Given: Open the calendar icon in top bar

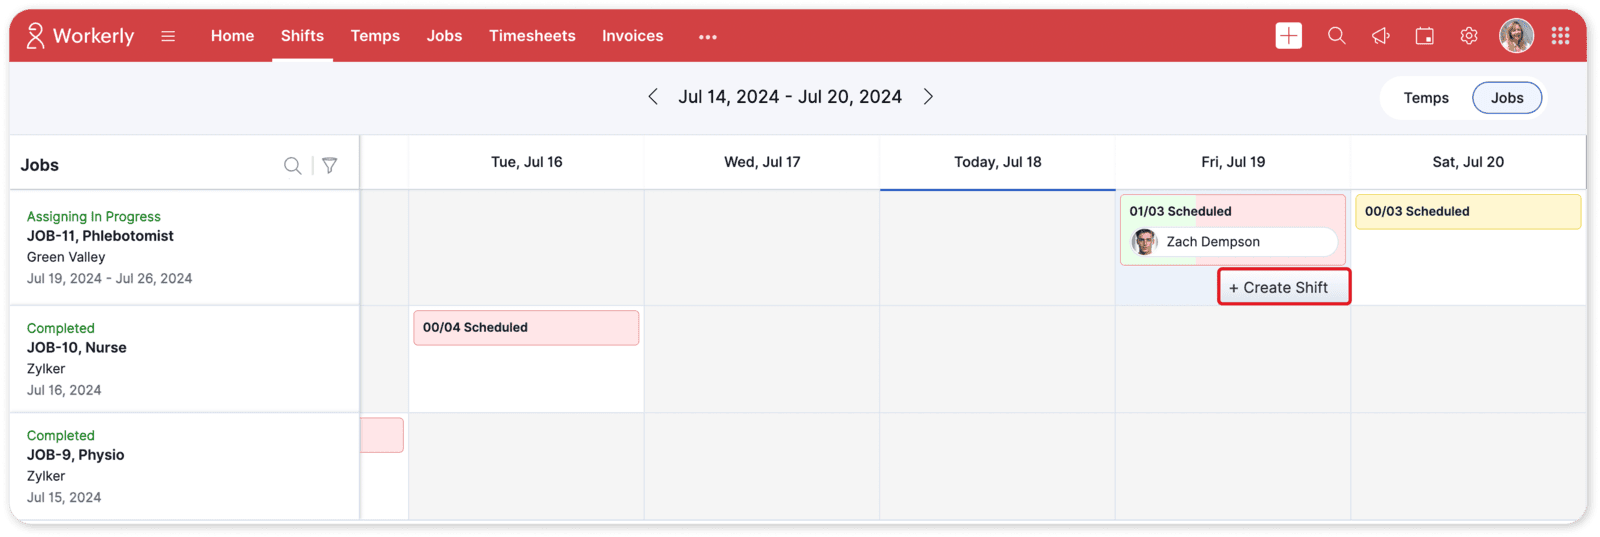Looking at the screenshot, I should (1425, 36).
